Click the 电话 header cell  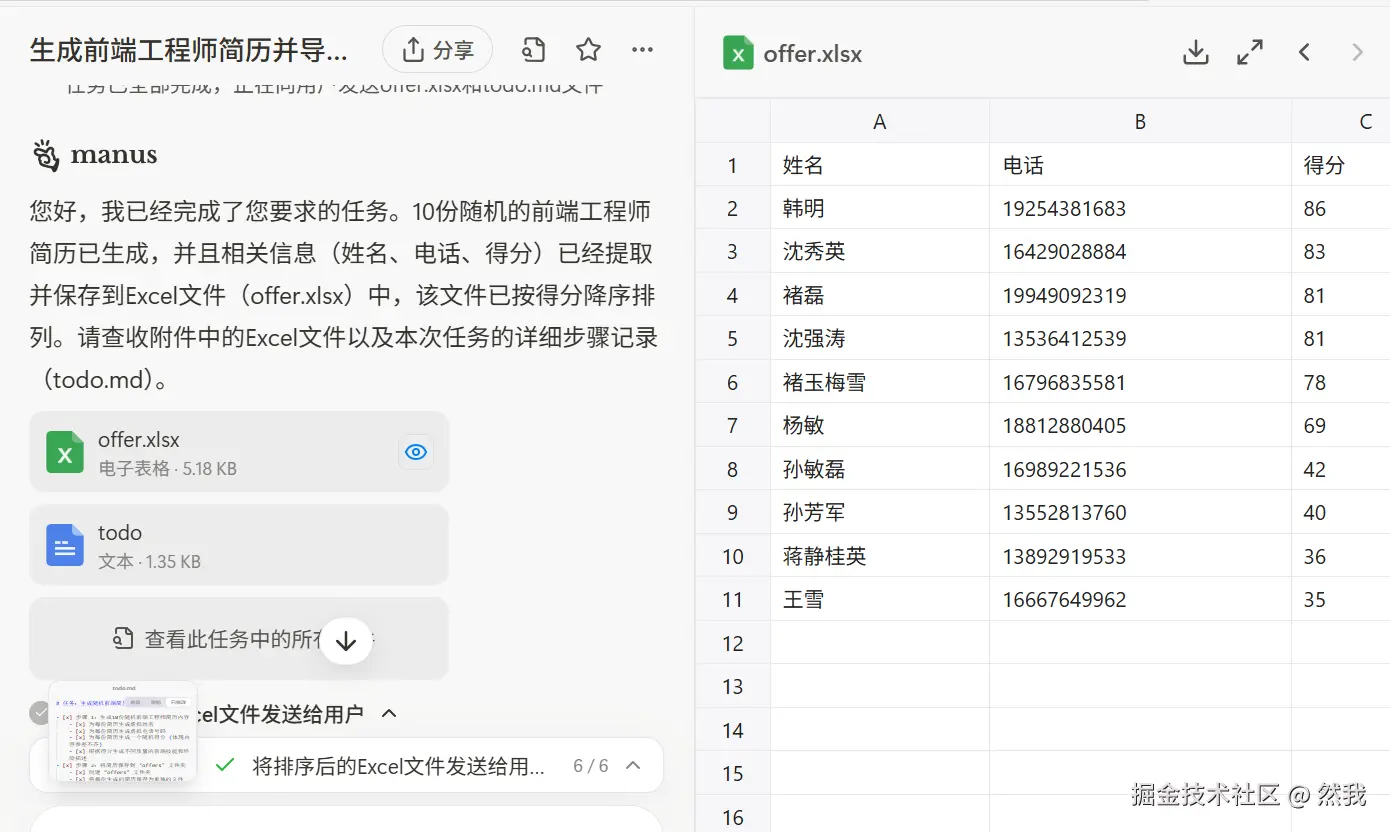click(x=1141, y=165)
